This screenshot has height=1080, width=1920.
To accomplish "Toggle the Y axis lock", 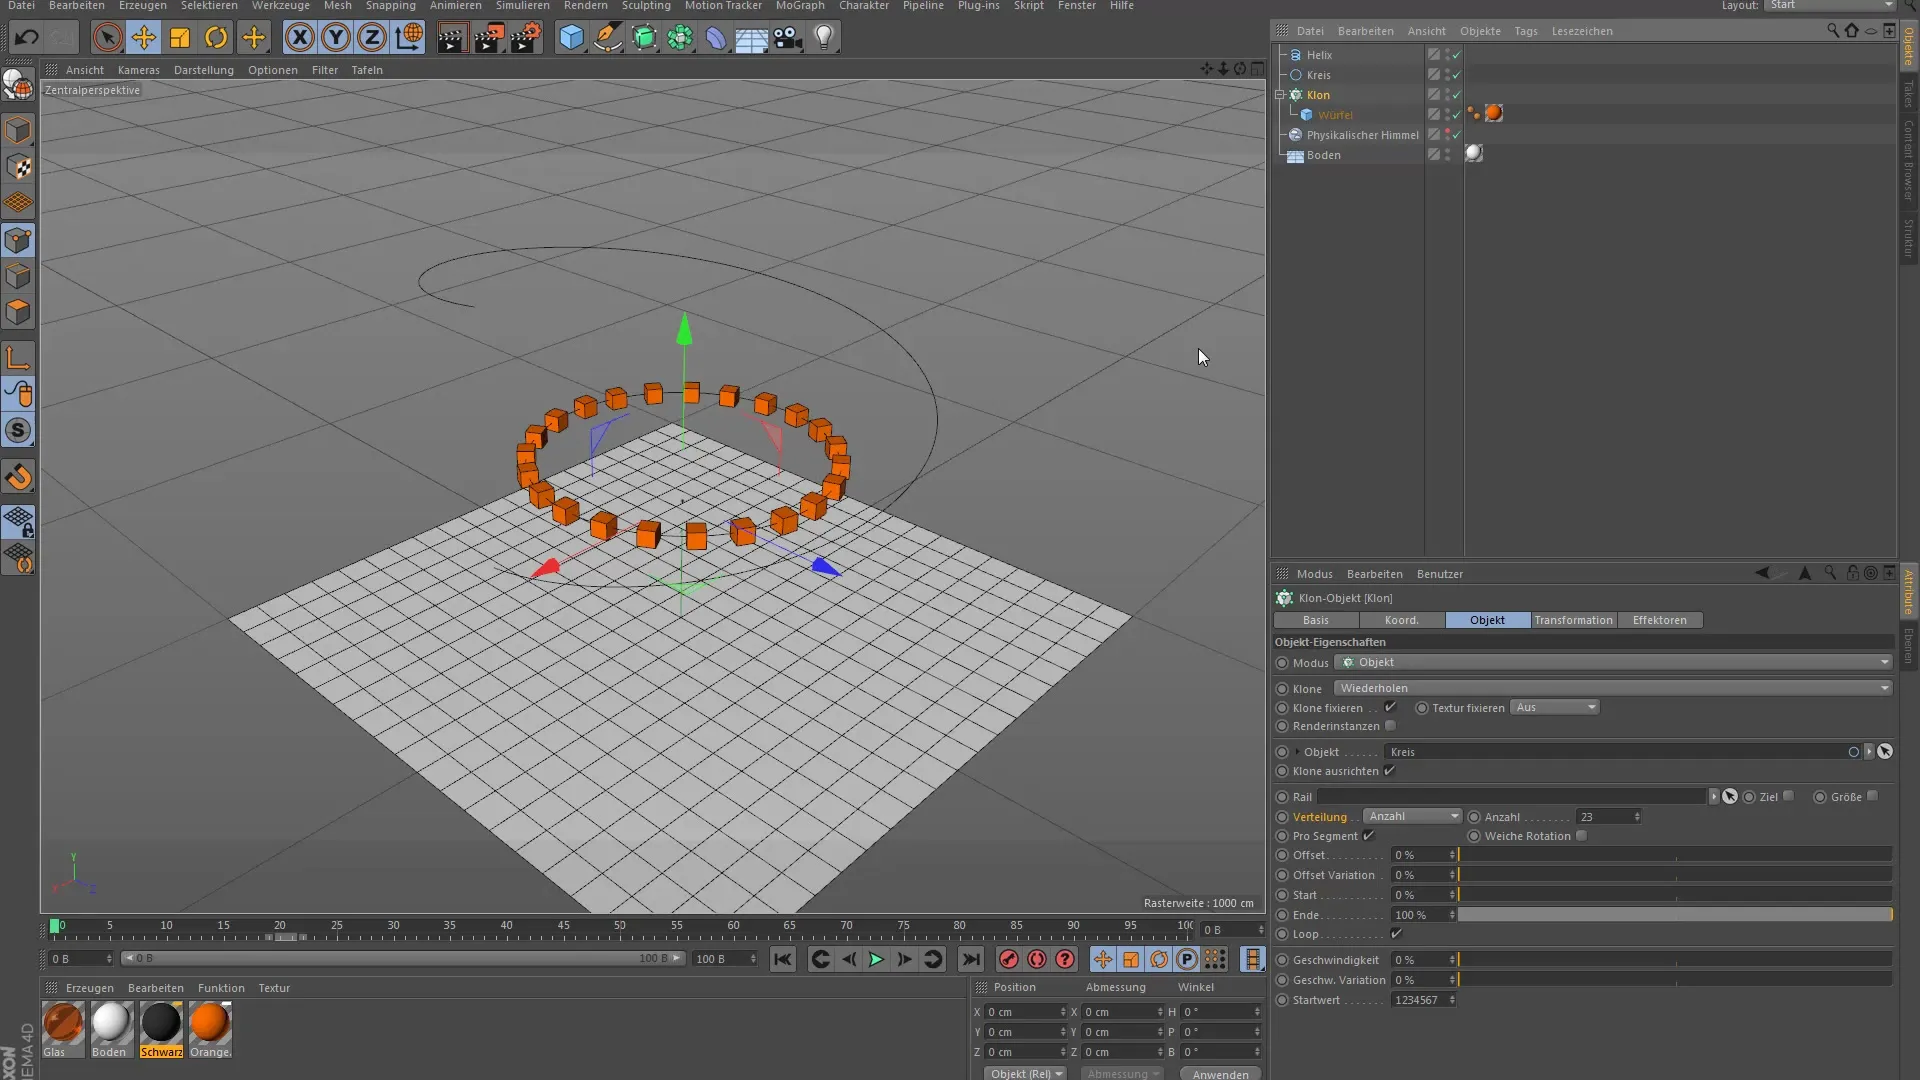I will click(x=335, y=38).
